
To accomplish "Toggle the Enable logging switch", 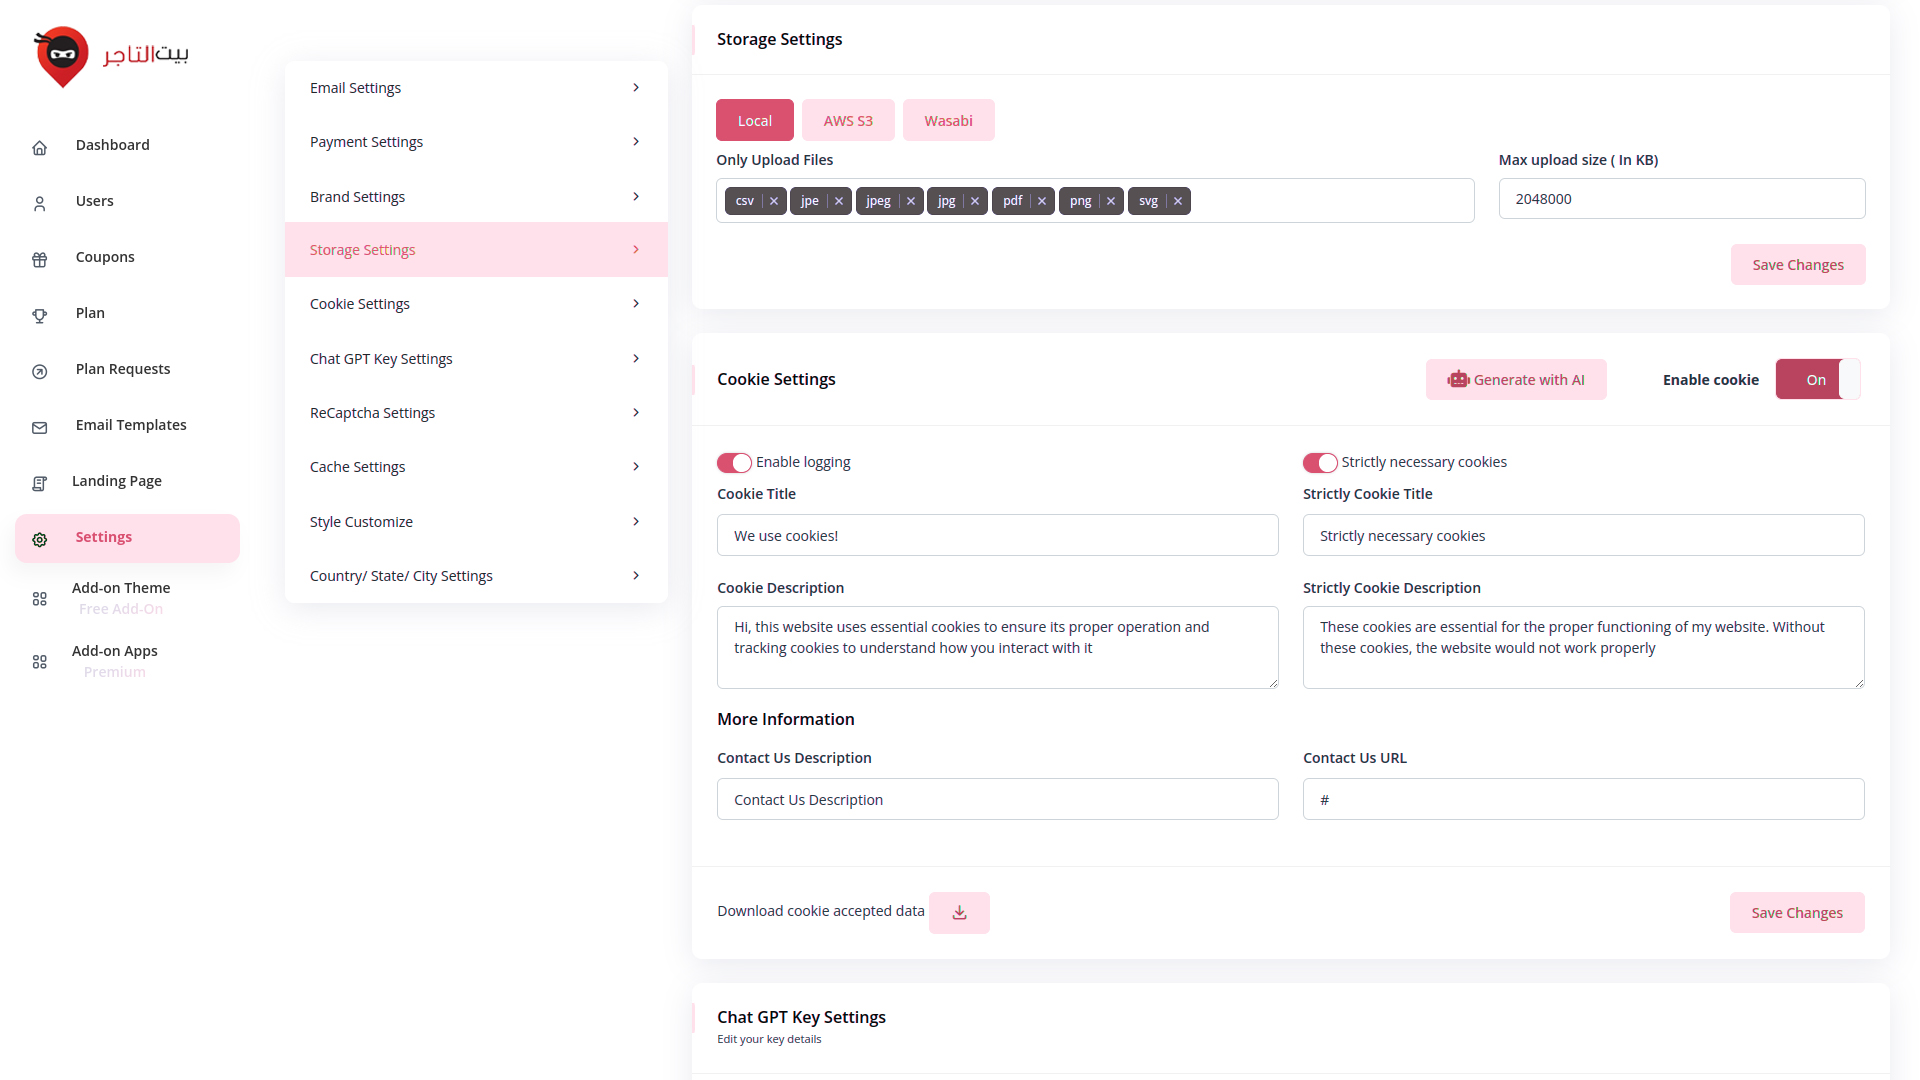I will (734, 463).
